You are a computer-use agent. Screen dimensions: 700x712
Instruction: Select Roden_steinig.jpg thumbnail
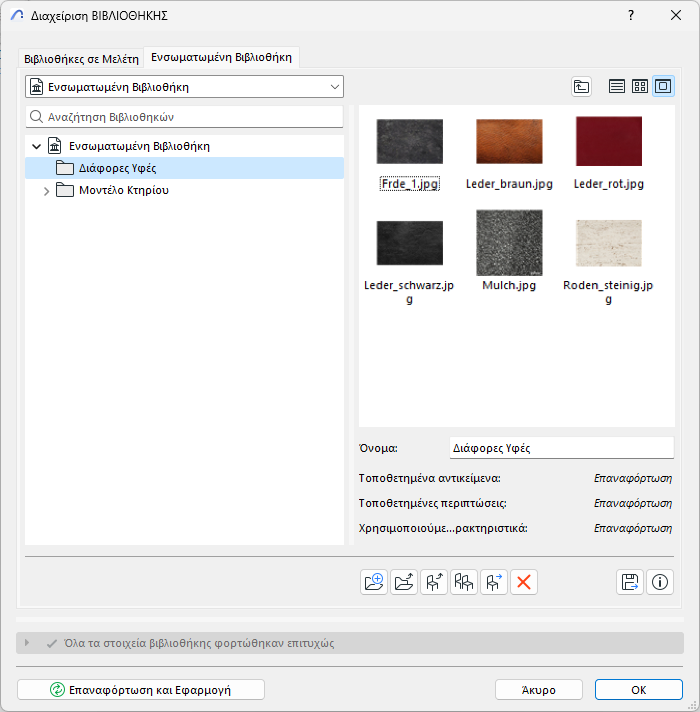point(609,243)
